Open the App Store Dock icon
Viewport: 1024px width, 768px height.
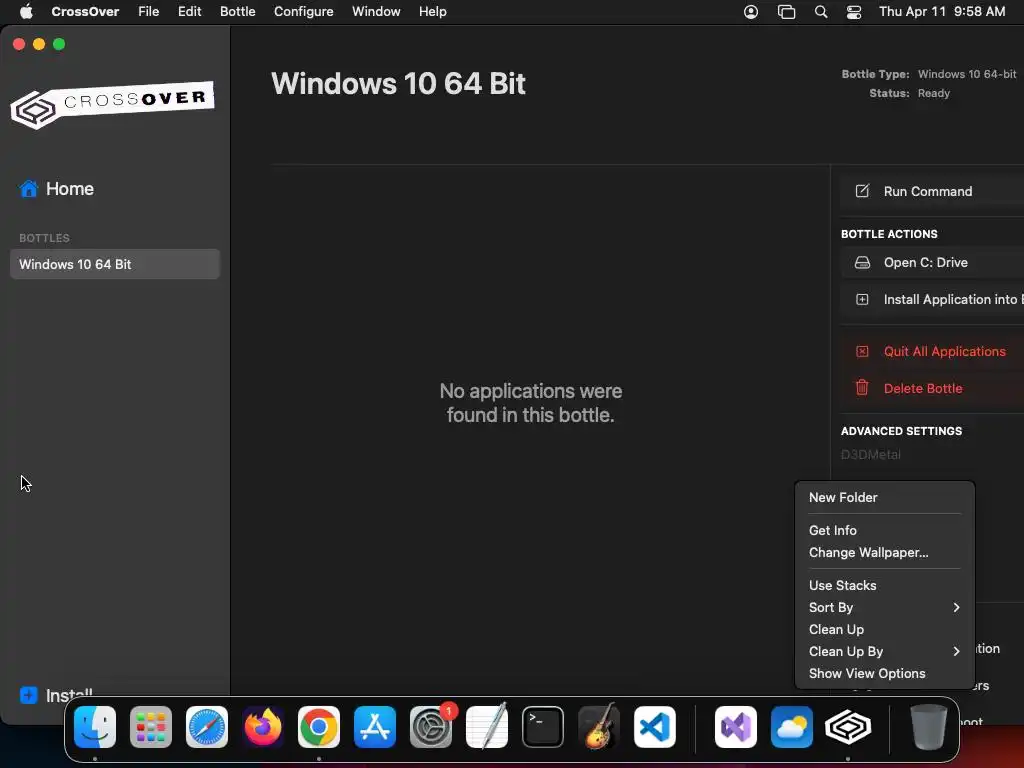pos(375,727)
